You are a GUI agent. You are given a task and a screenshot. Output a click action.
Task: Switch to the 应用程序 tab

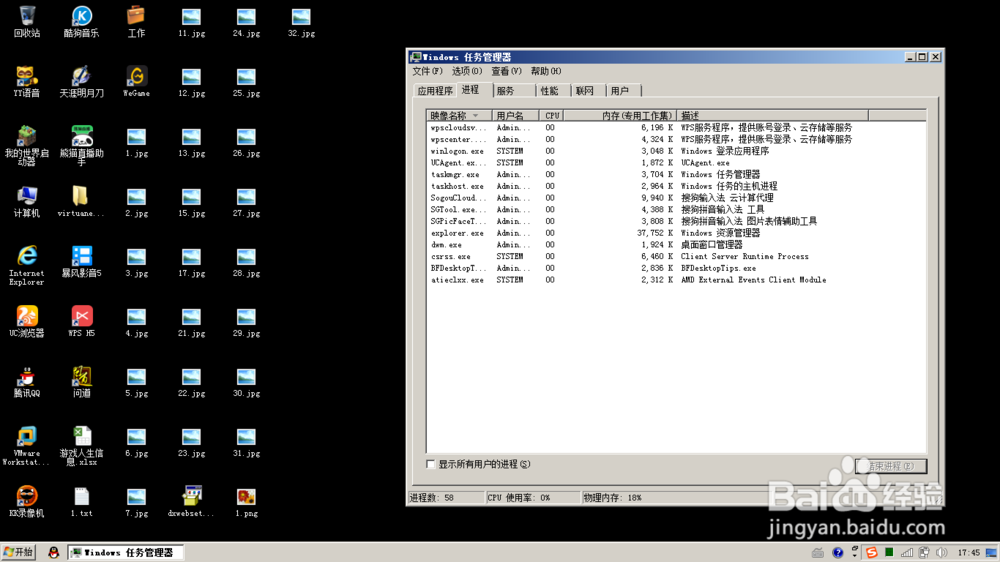tap(435, 91)
